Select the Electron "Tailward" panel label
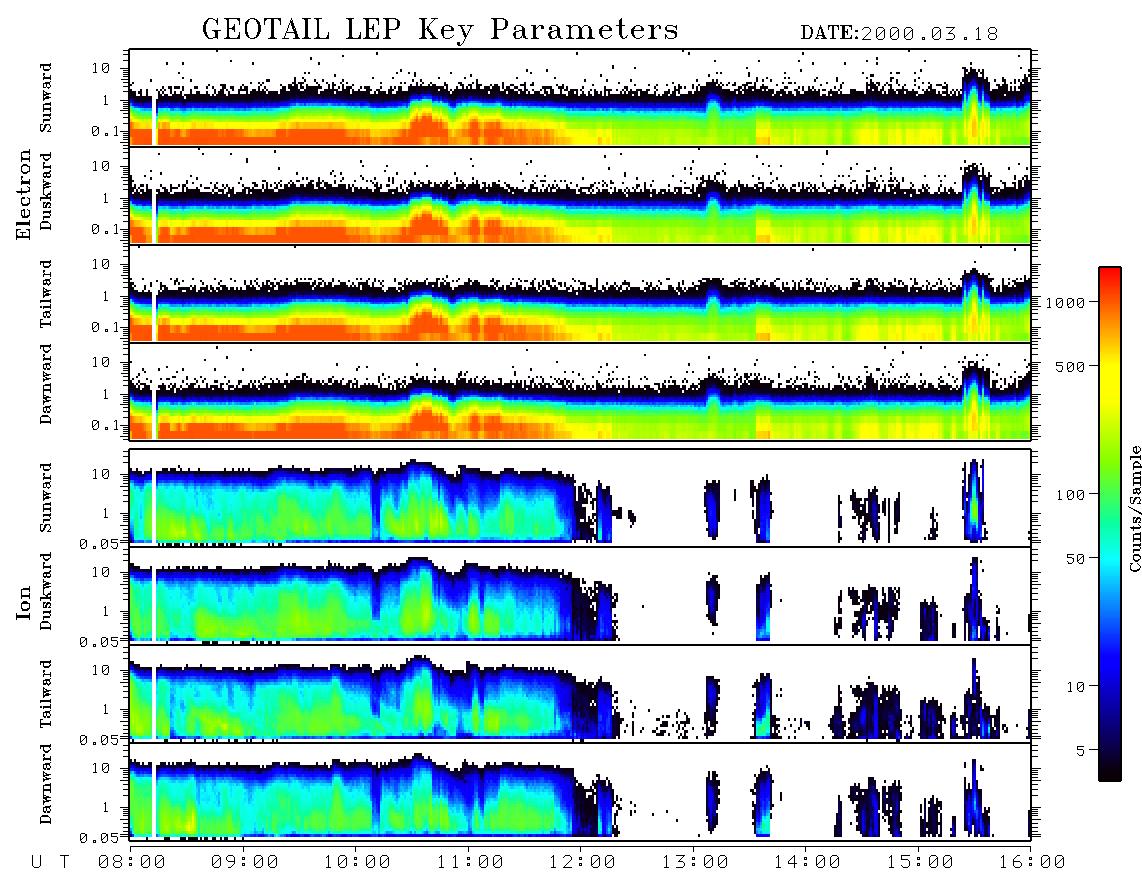Viewport: 1142px width, 880px height. point(46,293)
